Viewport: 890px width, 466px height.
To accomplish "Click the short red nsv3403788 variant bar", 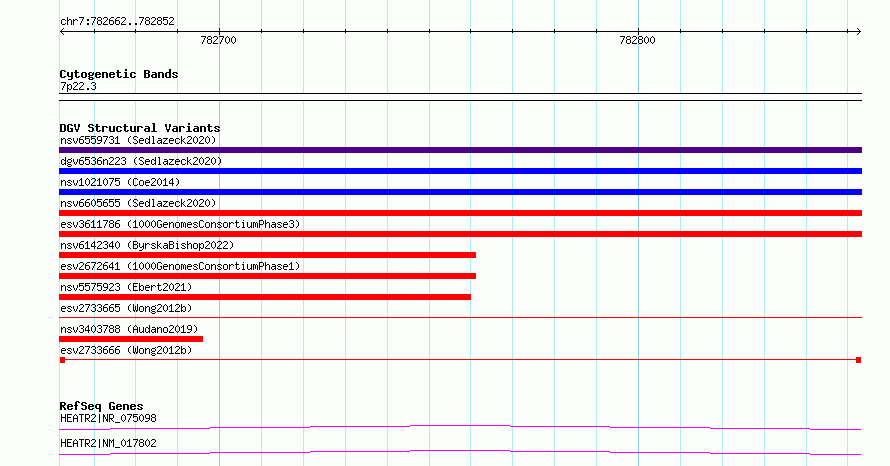I will (x=131, y=339).
